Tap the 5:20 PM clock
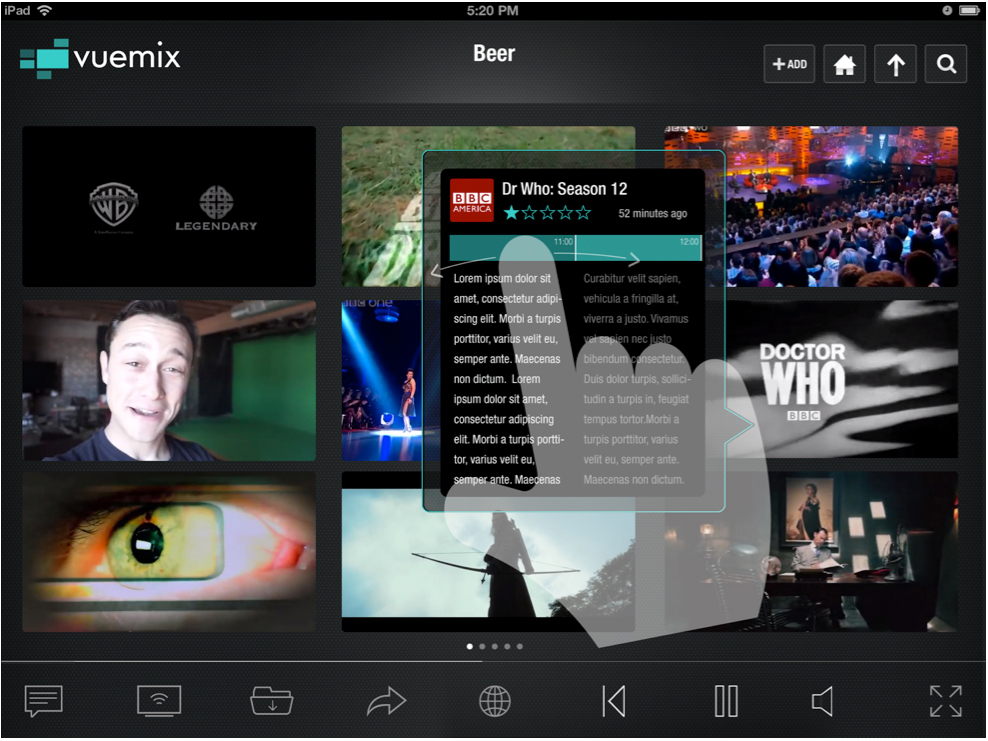988x741 pixels. 493,11
